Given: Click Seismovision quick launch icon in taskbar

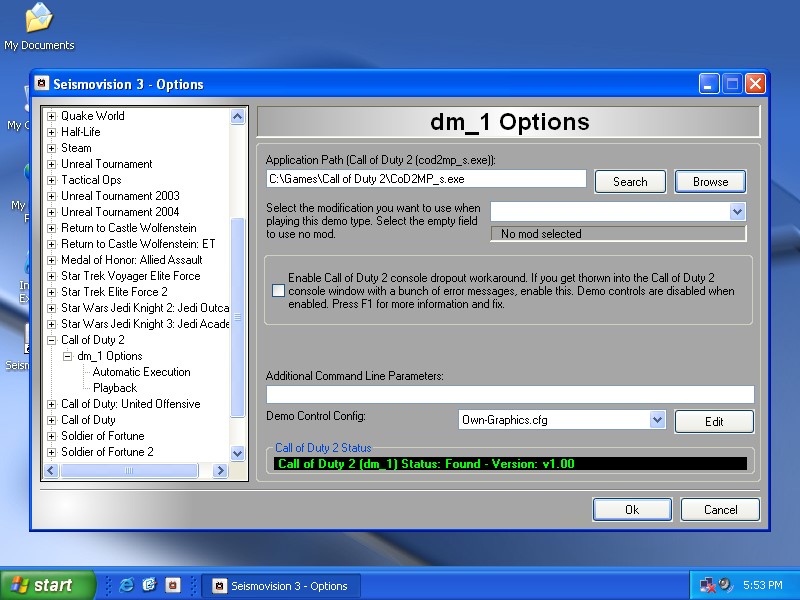Looking at the screenshot, I should point(172,586).
